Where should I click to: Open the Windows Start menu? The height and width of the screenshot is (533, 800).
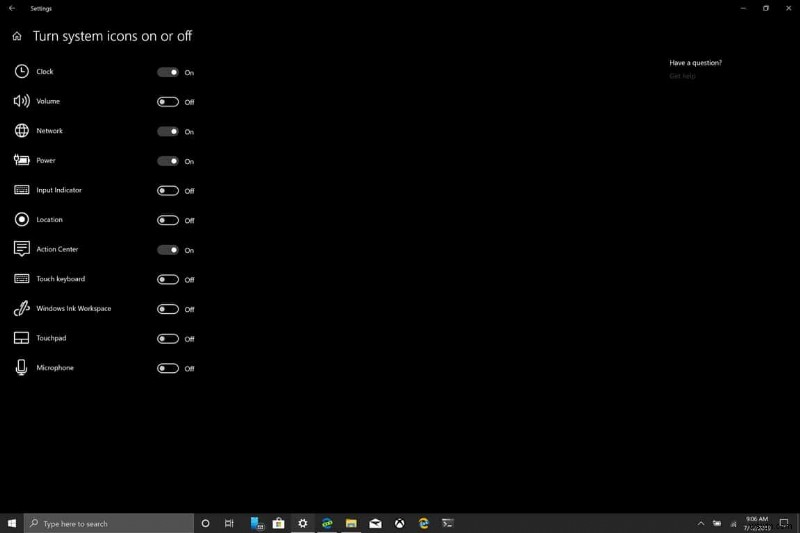tap(12, 523)
